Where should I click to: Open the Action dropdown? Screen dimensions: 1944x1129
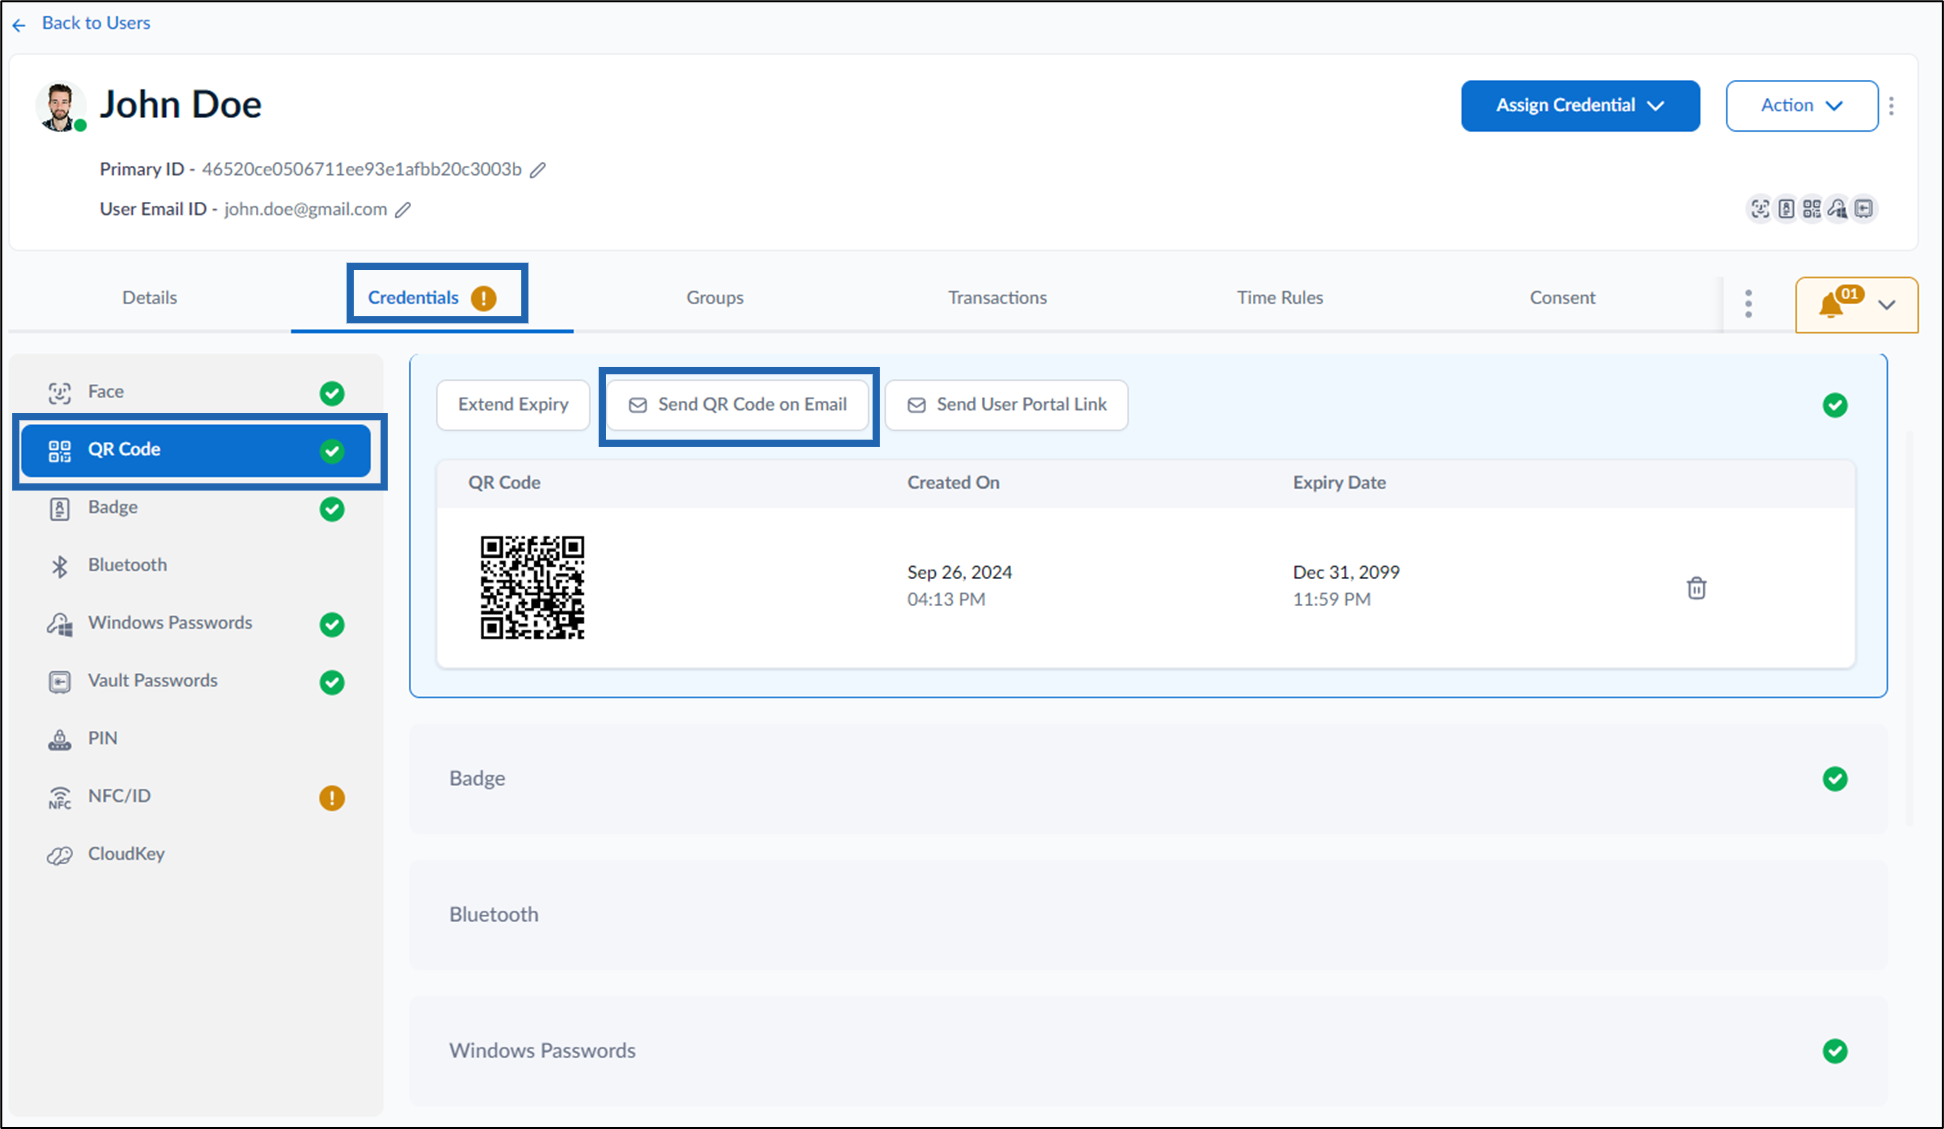click(x=1802, y=105)
